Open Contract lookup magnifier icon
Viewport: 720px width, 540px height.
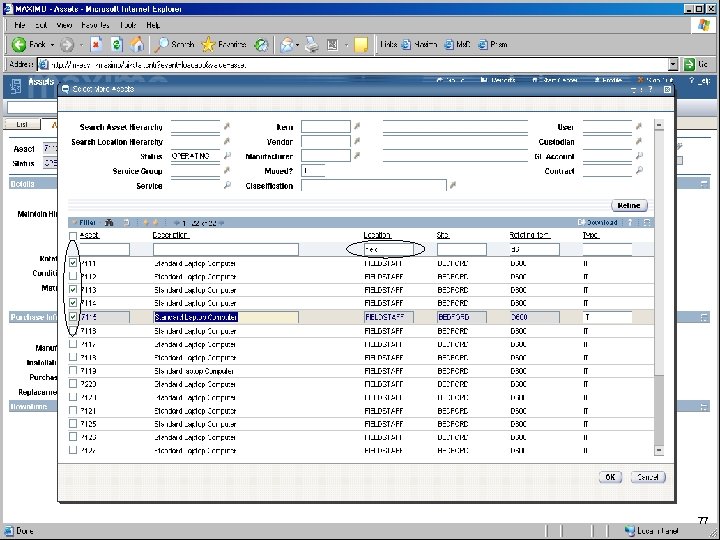639,170
